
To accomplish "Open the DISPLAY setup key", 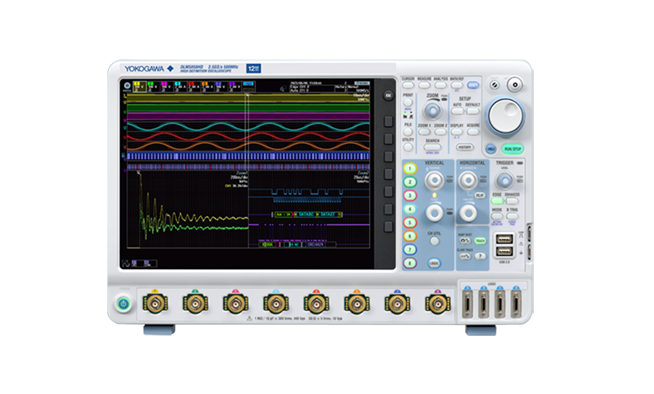I will pyautogui.click(x=457, y=132).
